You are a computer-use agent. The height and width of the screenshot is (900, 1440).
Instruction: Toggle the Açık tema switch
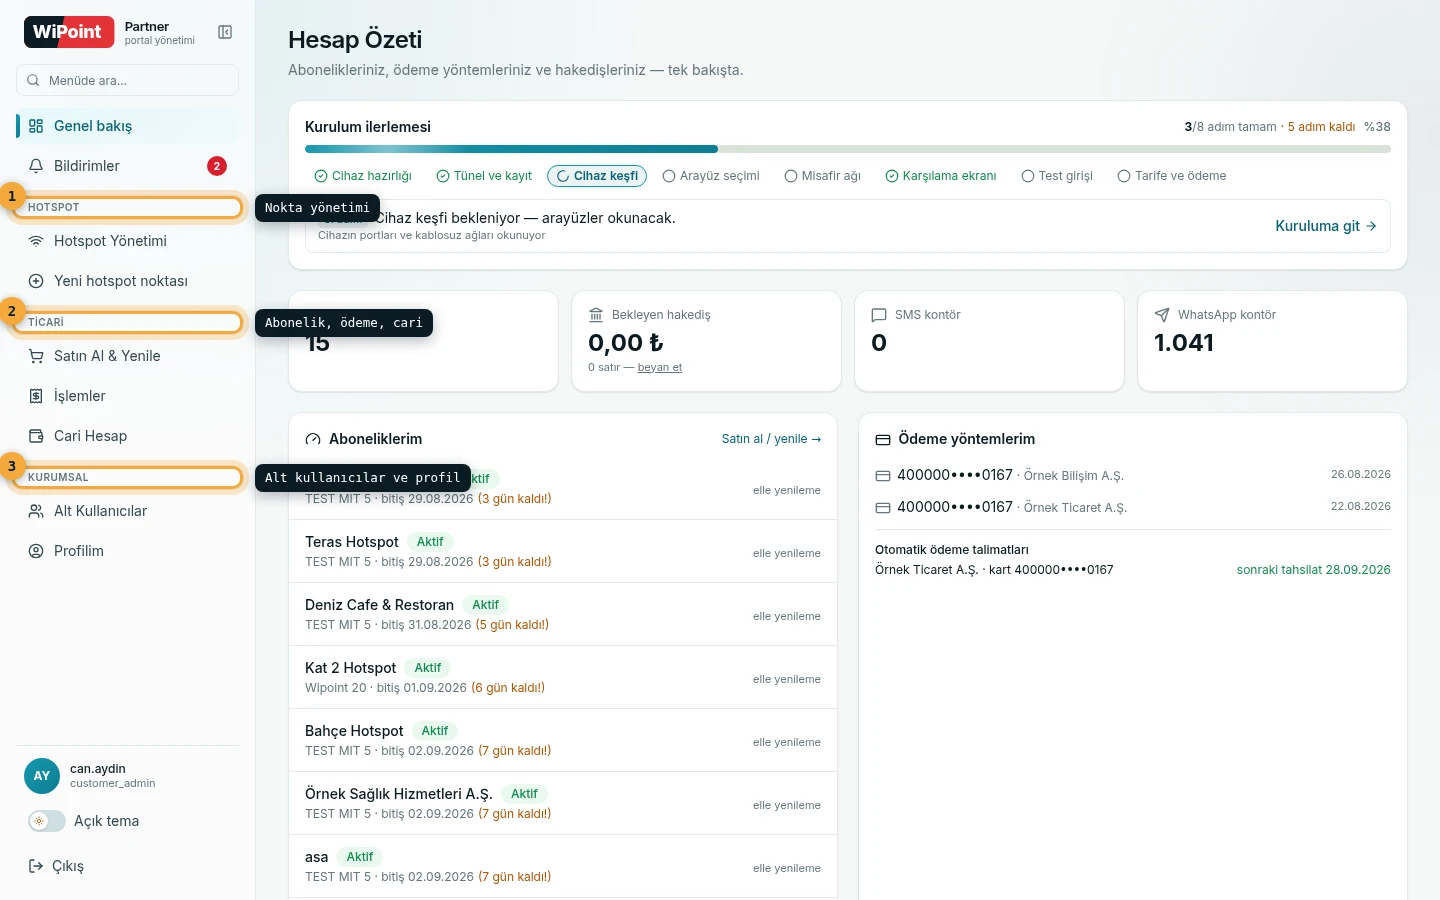[47, 821]
